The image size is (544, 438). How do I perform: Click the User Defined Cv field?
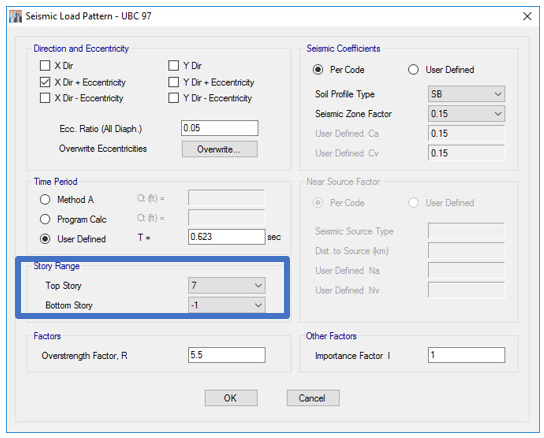[466, 153]
